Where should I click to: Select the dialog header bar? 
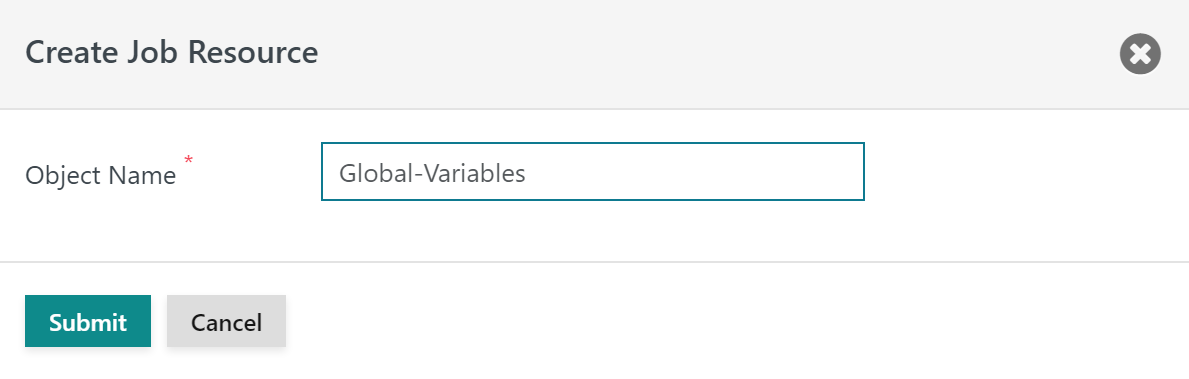pos(594,54)
